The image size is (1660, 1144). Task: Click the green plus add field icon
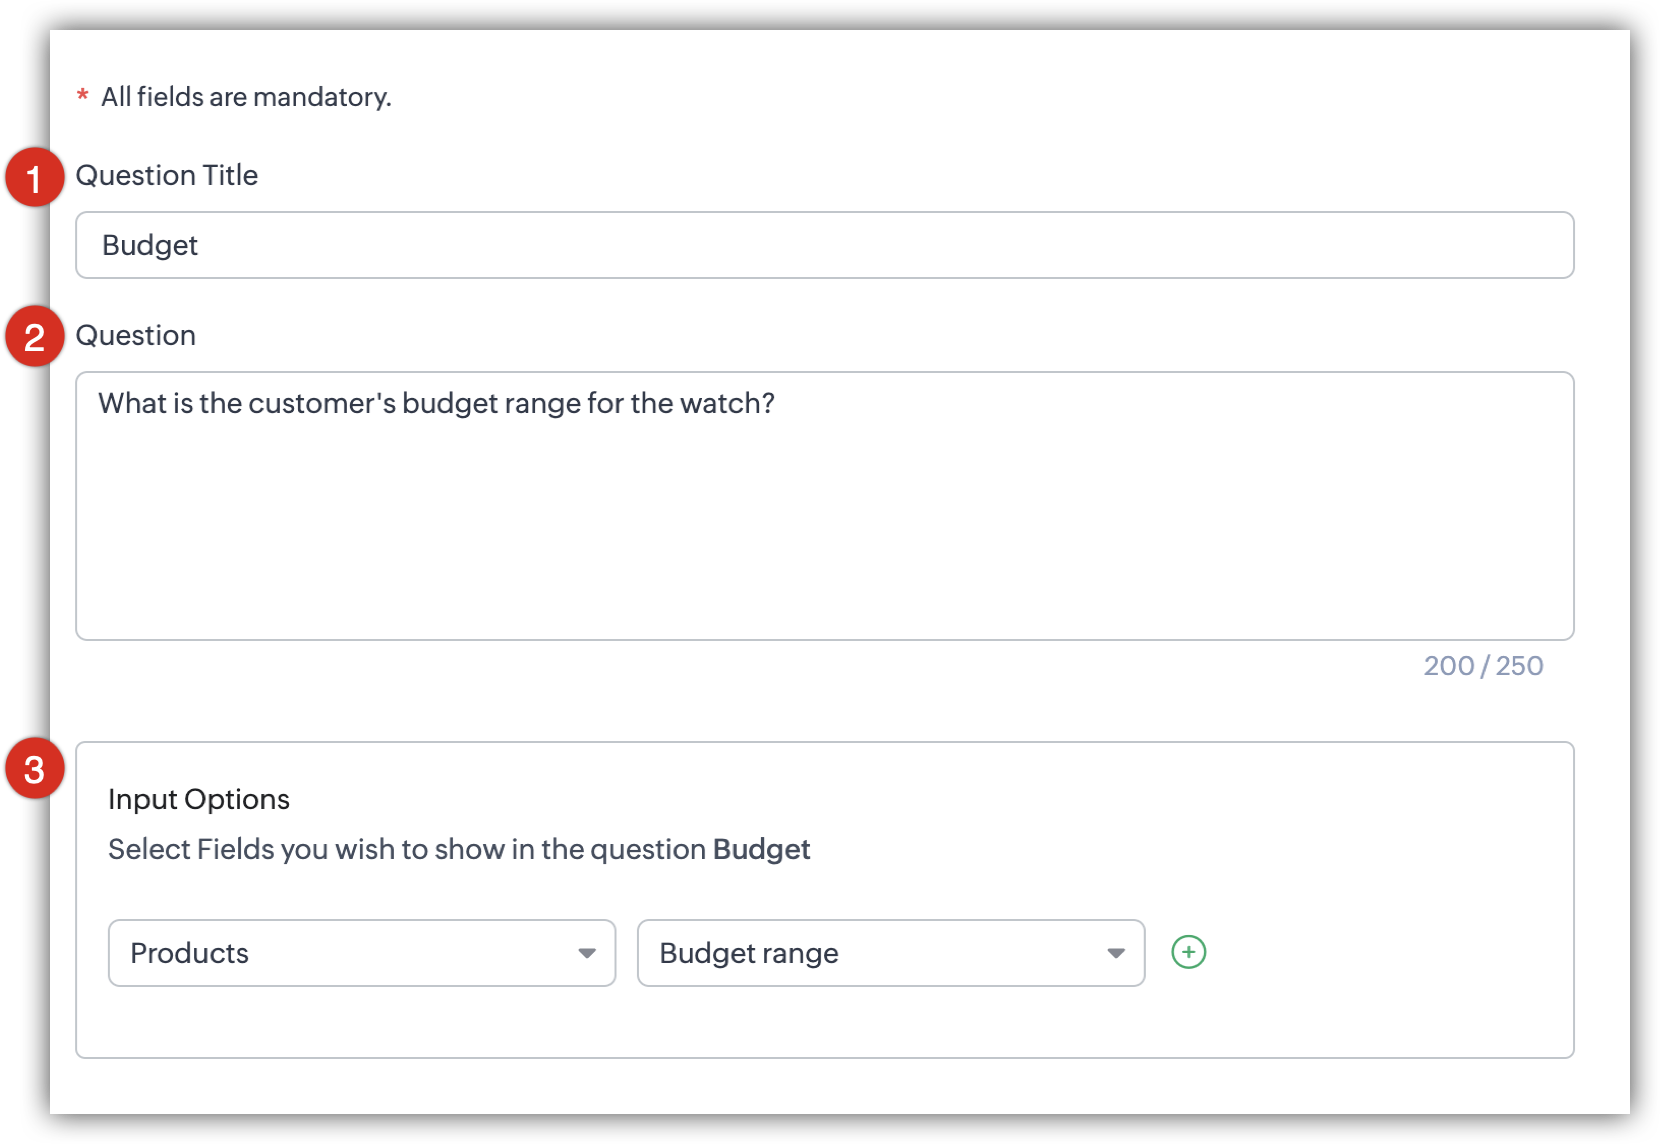pos(1188,952)
